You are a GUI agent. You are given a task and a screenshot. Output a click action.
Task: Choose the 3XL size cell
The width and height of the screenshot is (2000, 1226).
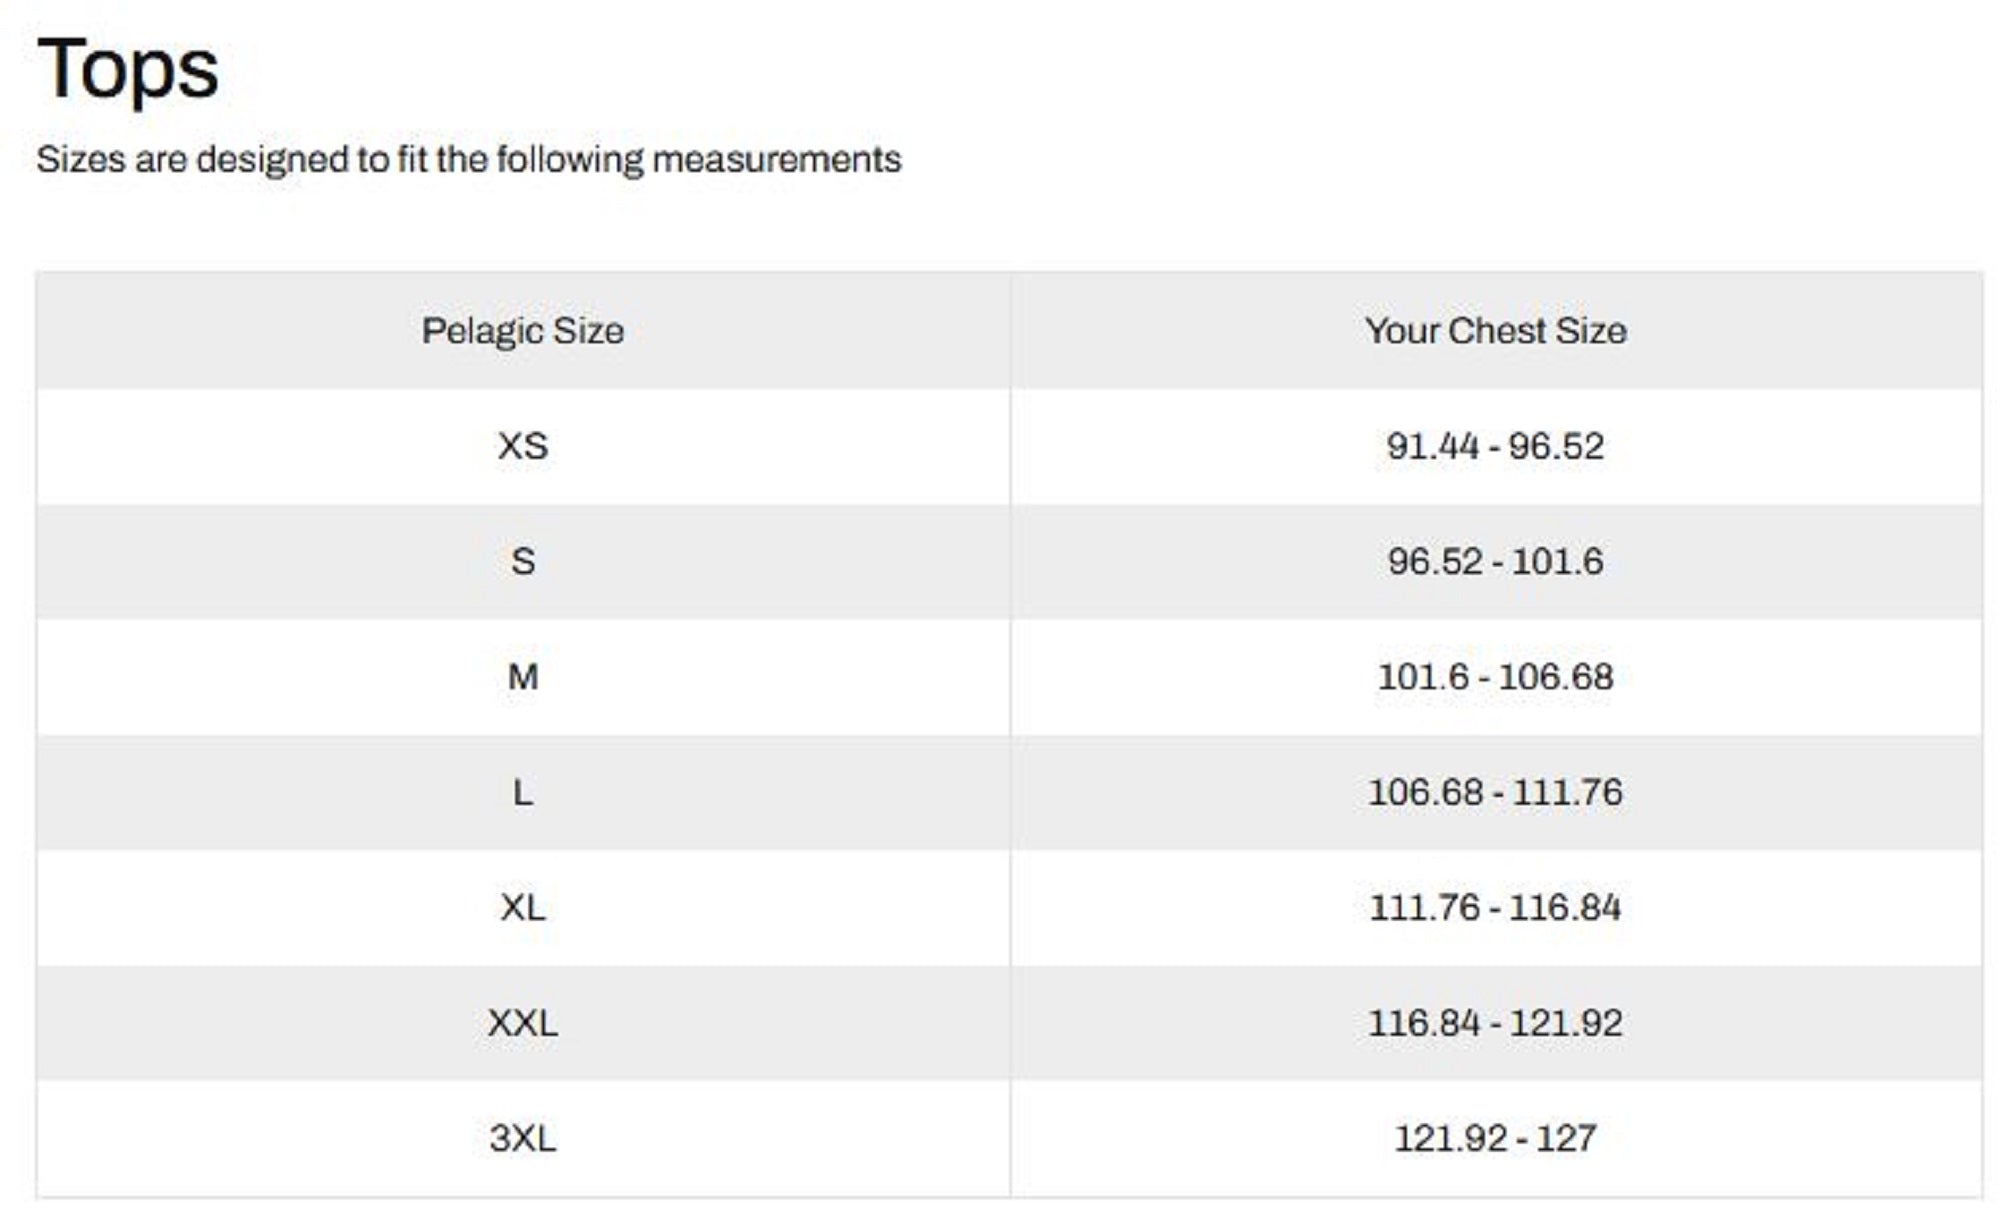coord(522,1138)
